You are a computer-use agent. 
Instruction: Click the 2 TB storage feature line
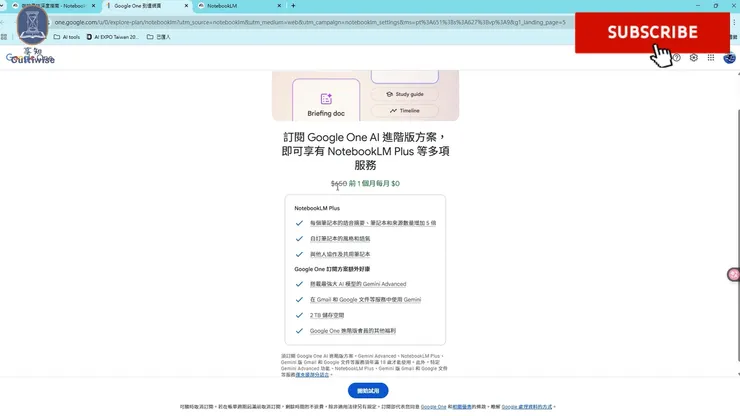(327, 315)
